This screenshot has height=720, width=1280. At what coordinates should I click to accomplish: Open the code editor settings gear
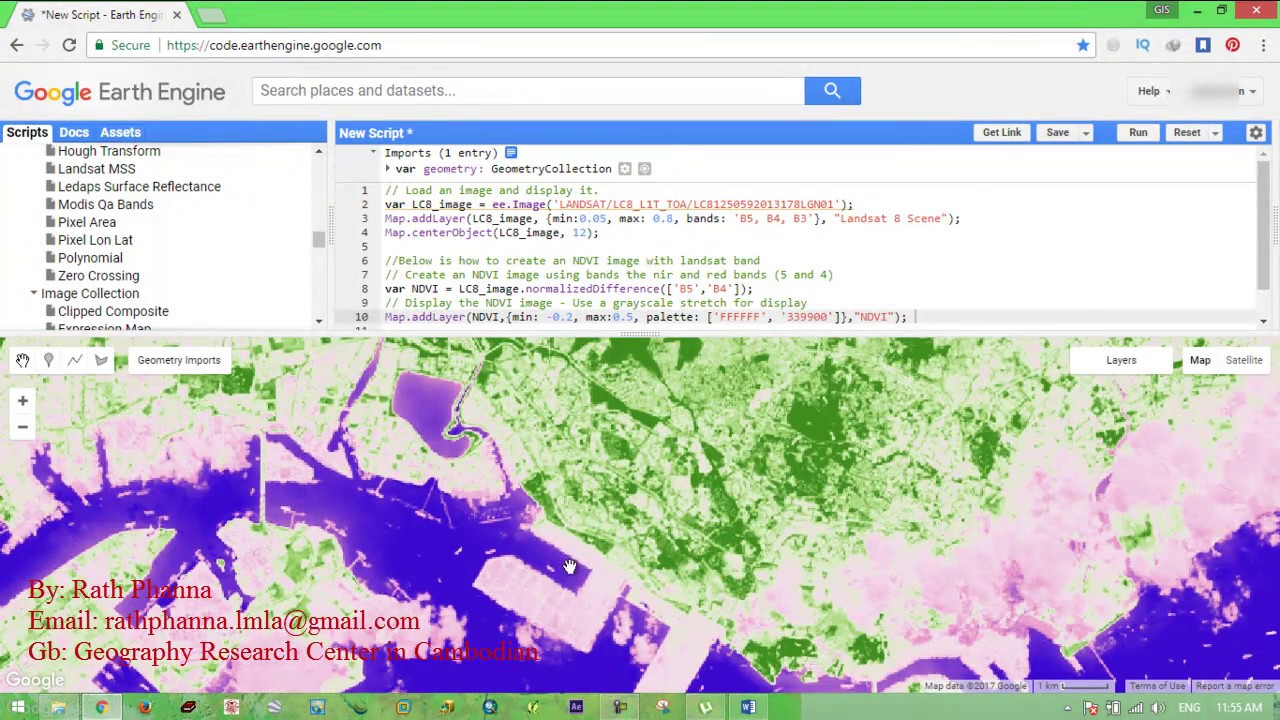[x=1256, y=132]
